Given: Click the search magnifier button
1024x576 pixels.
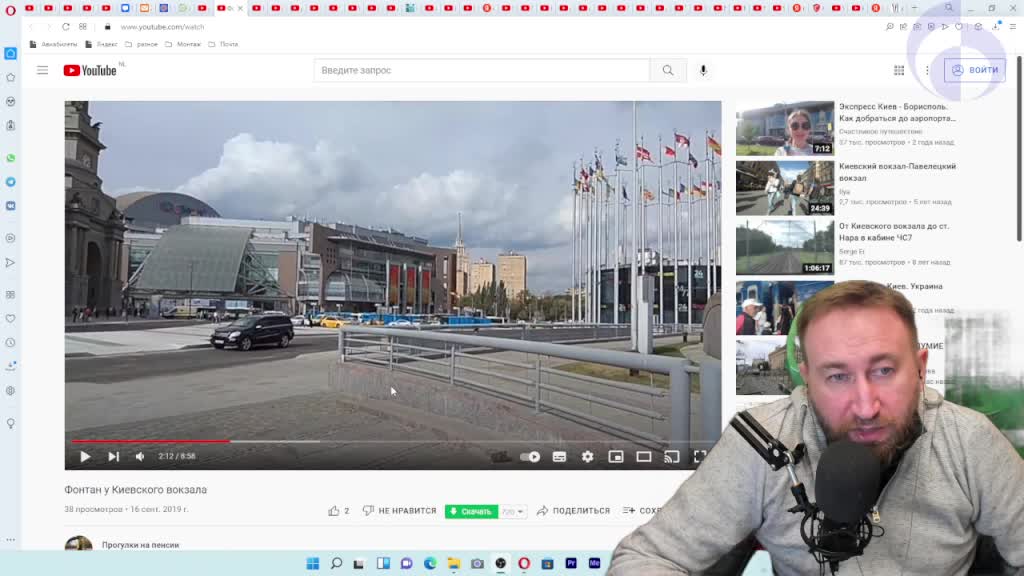Looking at the screenshot, I should (x=667, y=70).
